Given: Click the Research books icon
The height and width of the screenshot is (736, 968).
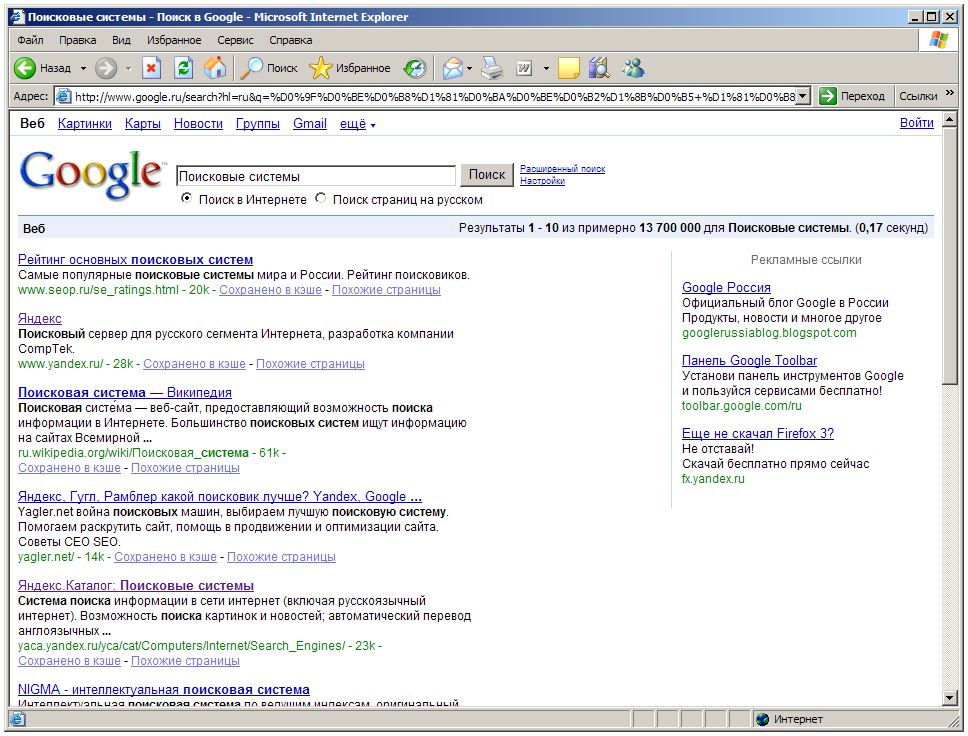Looking at the screenshot, I should coord(599,68).
